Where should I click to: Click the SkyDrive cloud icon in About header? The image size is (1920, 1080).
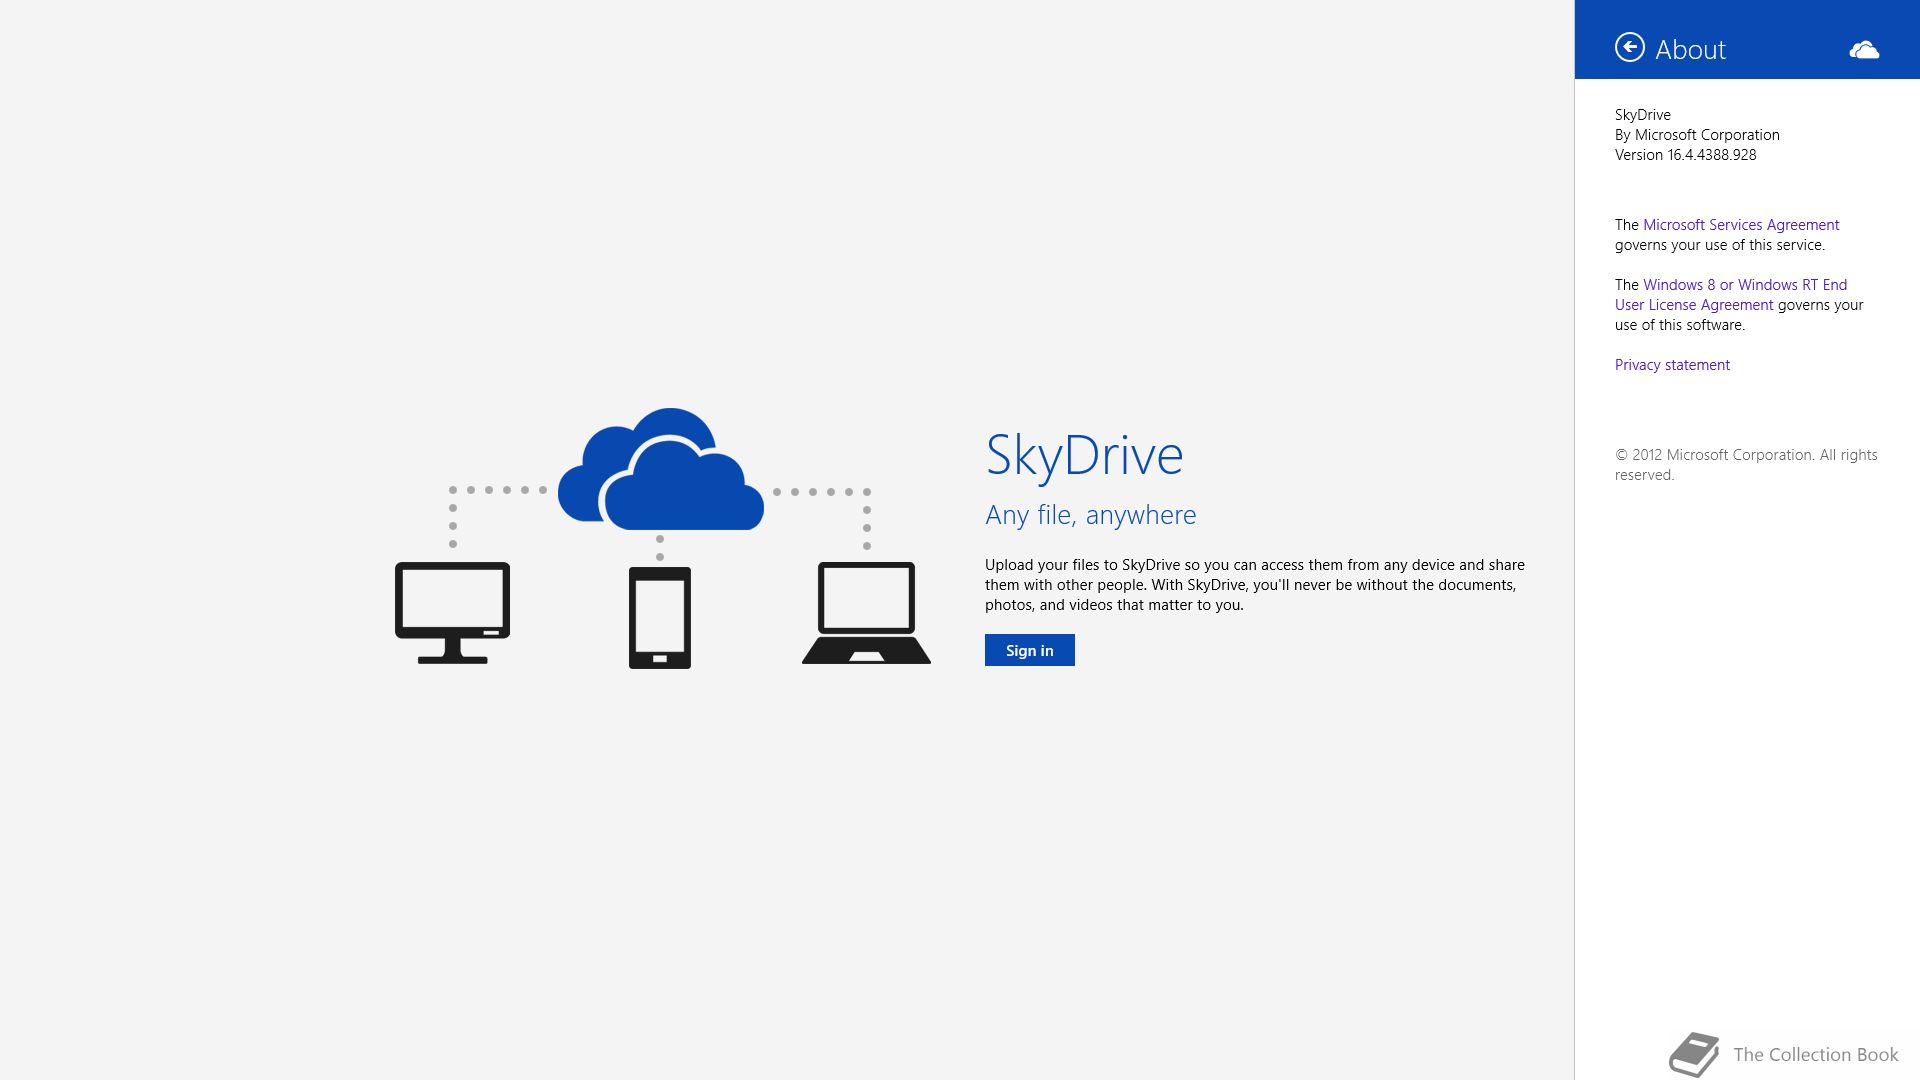1864,50
